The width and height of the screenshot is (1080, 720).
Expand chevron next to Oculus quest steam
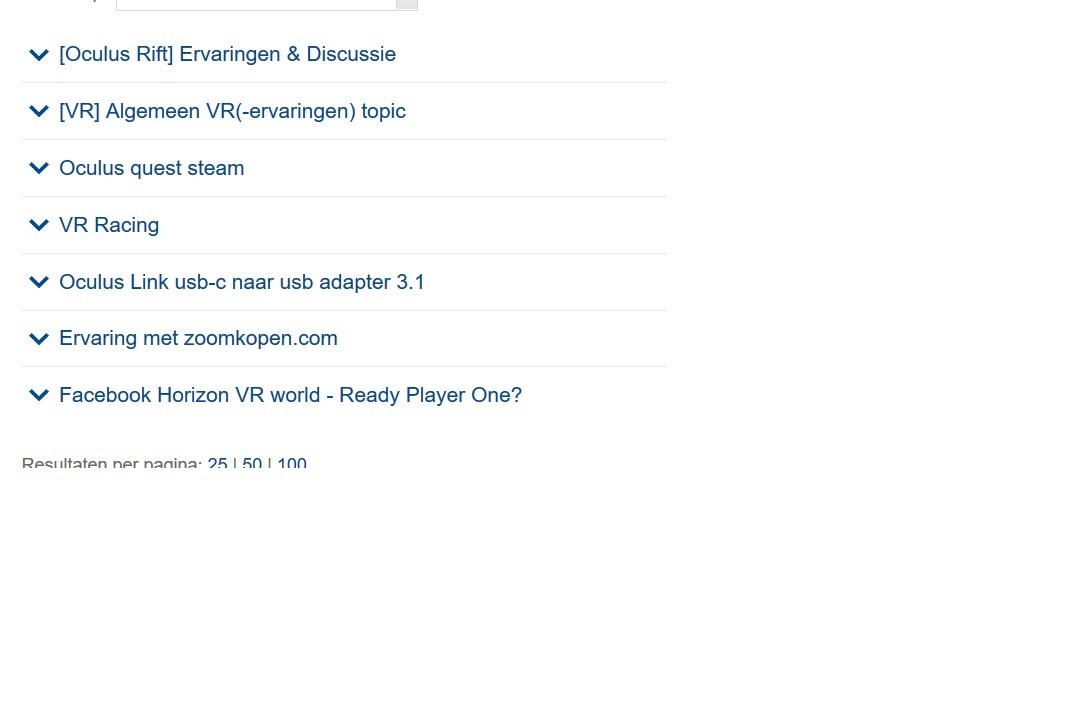coord(39,168)
